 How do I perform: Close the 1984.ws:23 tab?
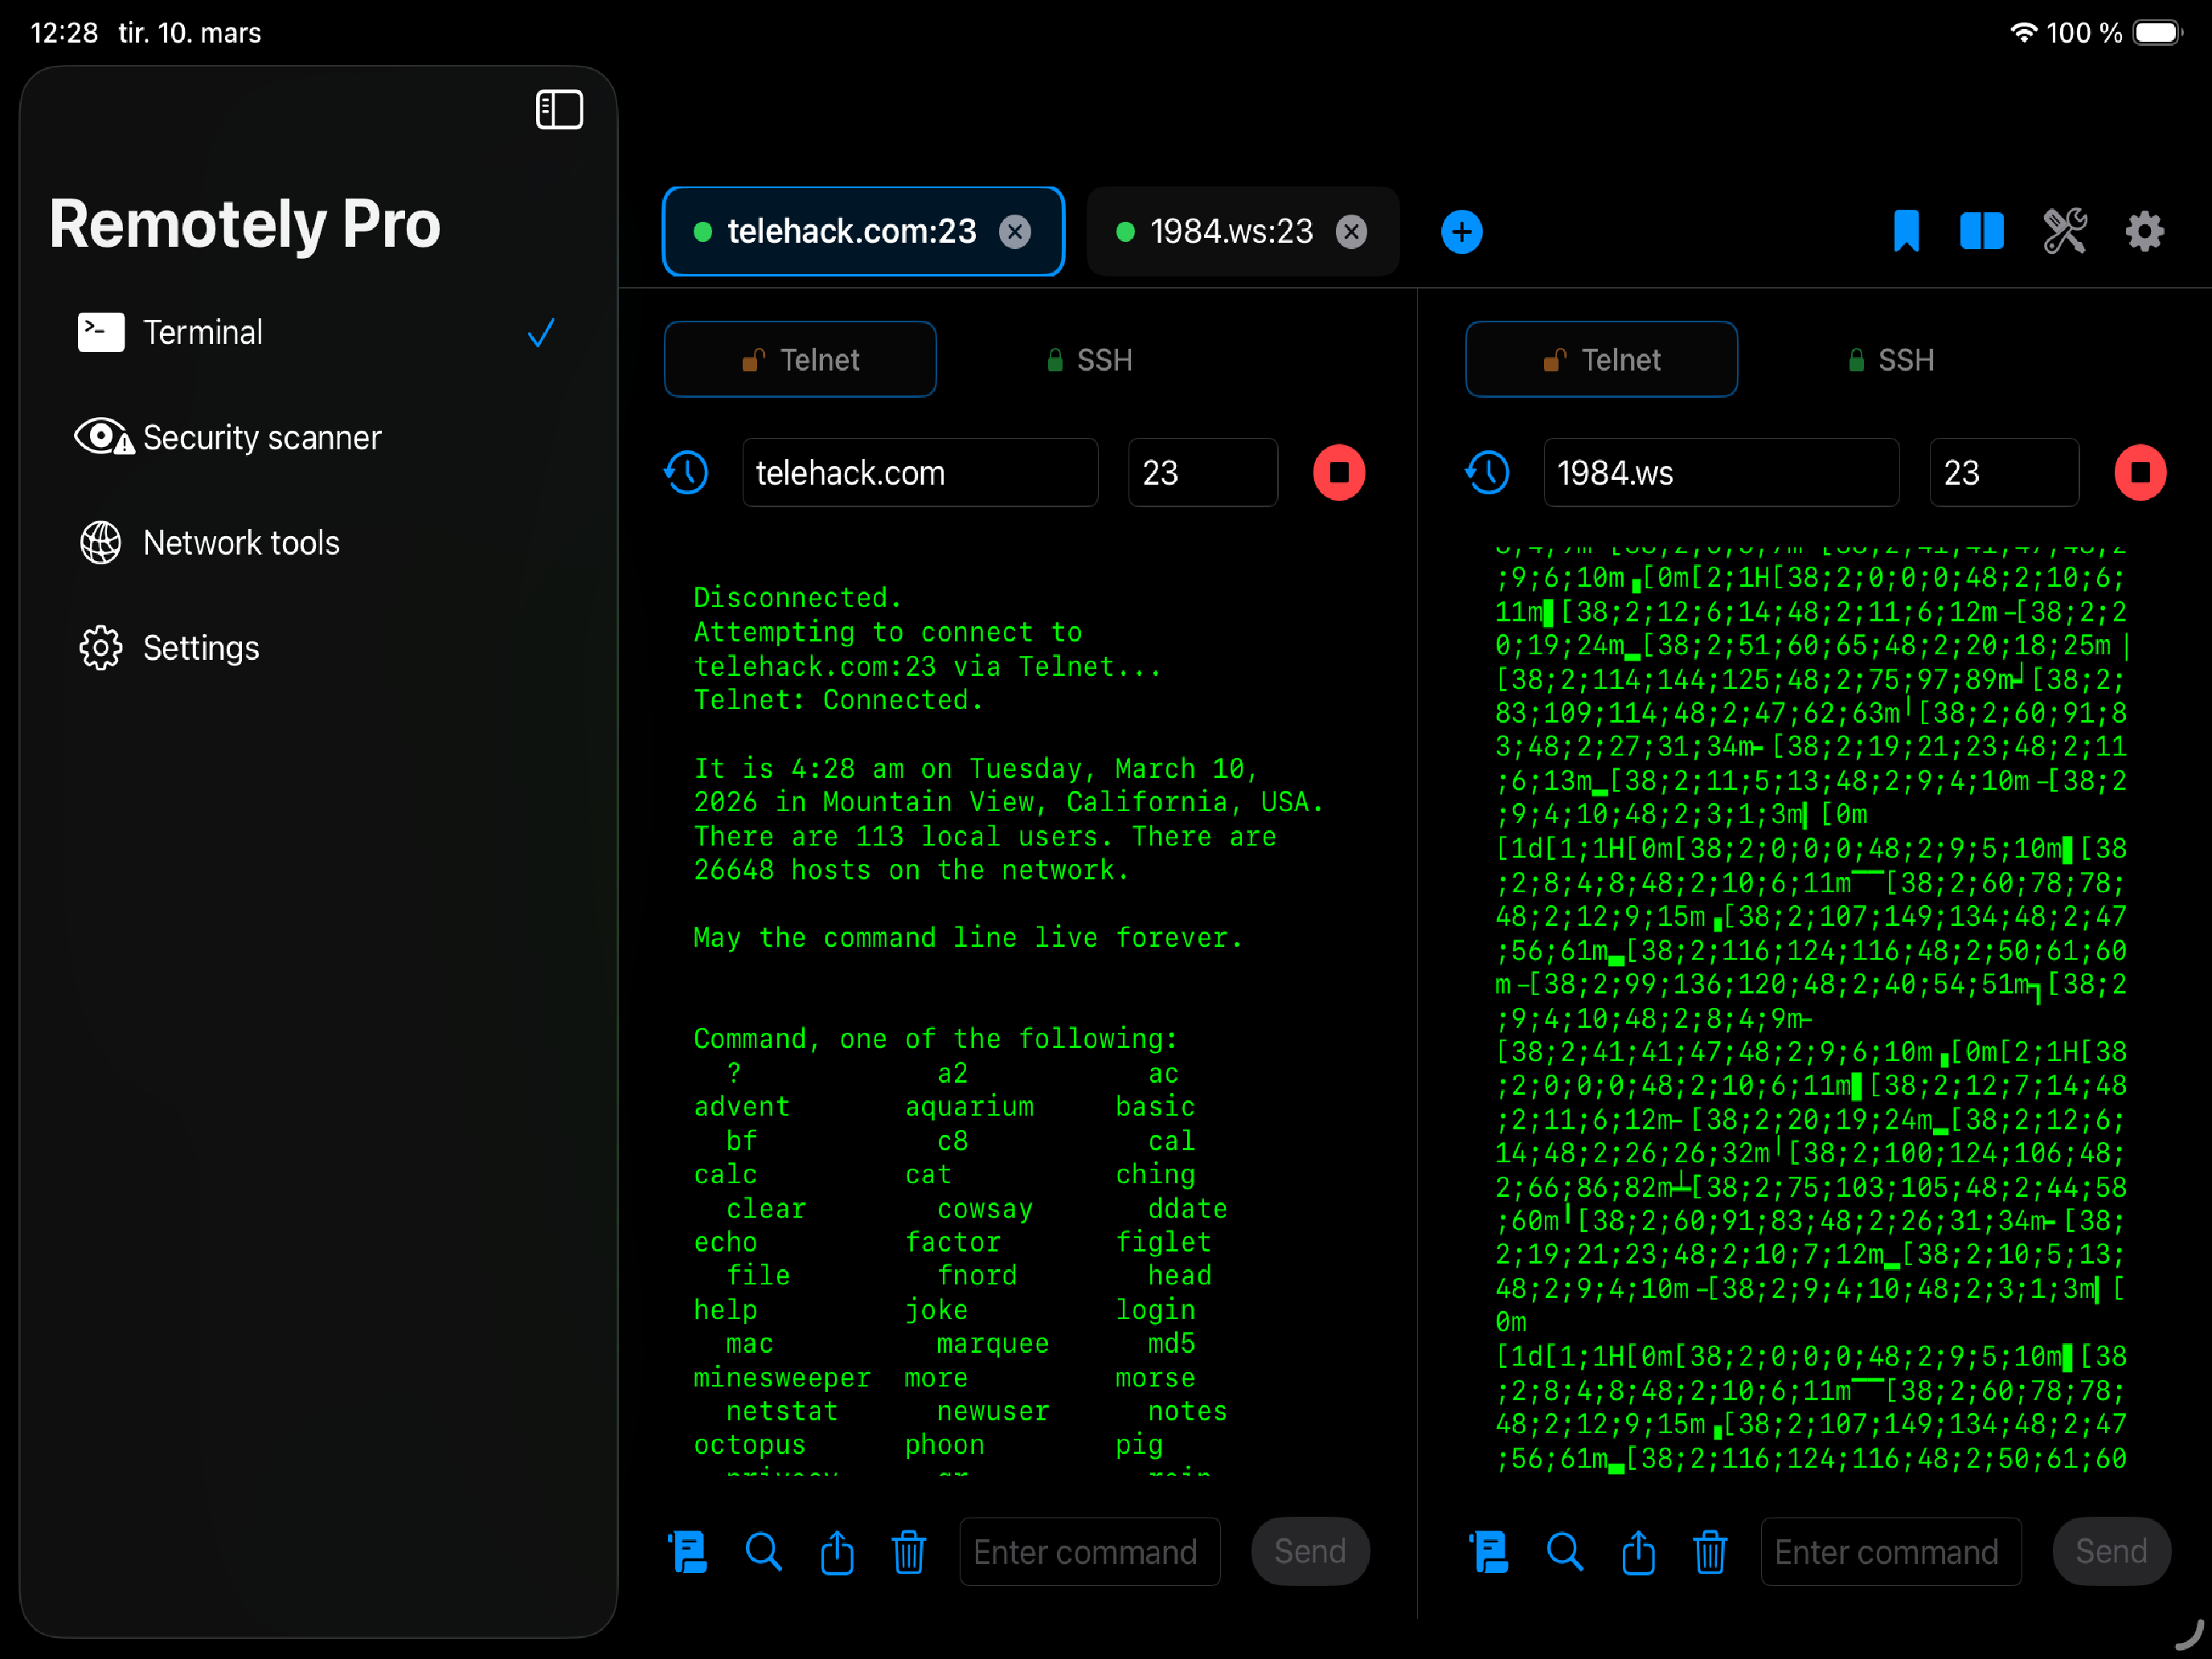[x=1351, y=232]
